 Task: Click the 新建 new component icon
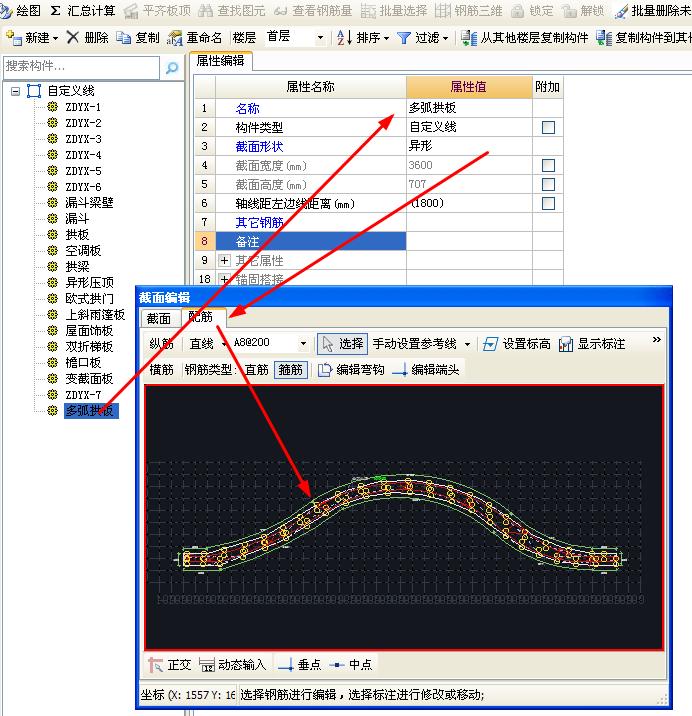point(15,37)
